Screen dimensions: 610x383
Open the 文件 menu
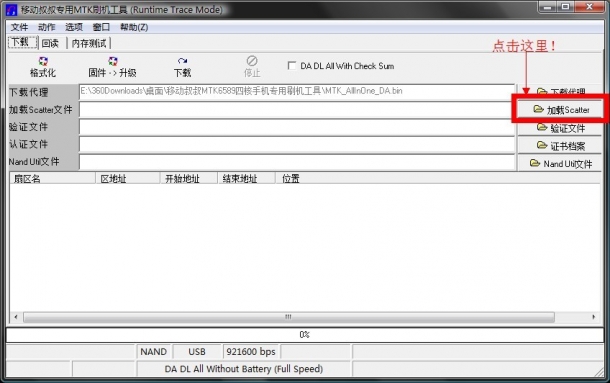coord(19,27)
